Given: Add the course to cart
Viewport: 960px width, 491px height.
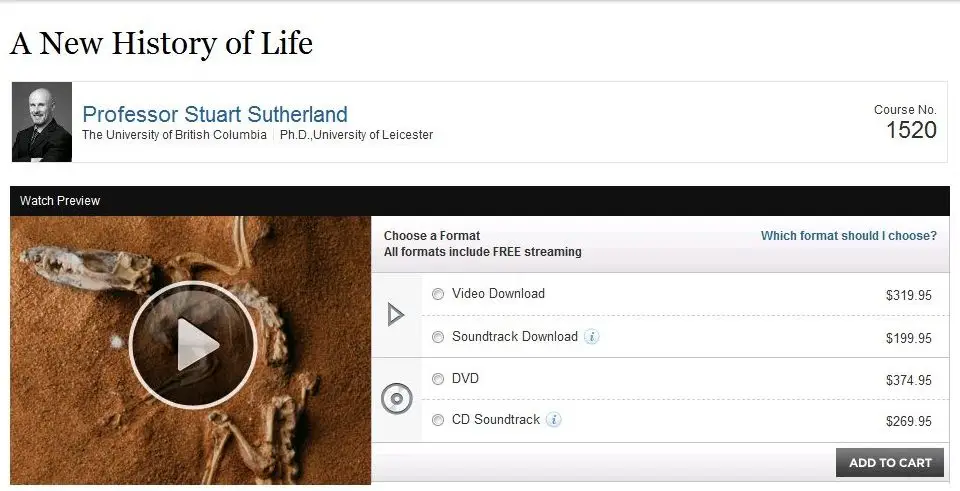Looking at the screenshot, I should coord(890,463).
